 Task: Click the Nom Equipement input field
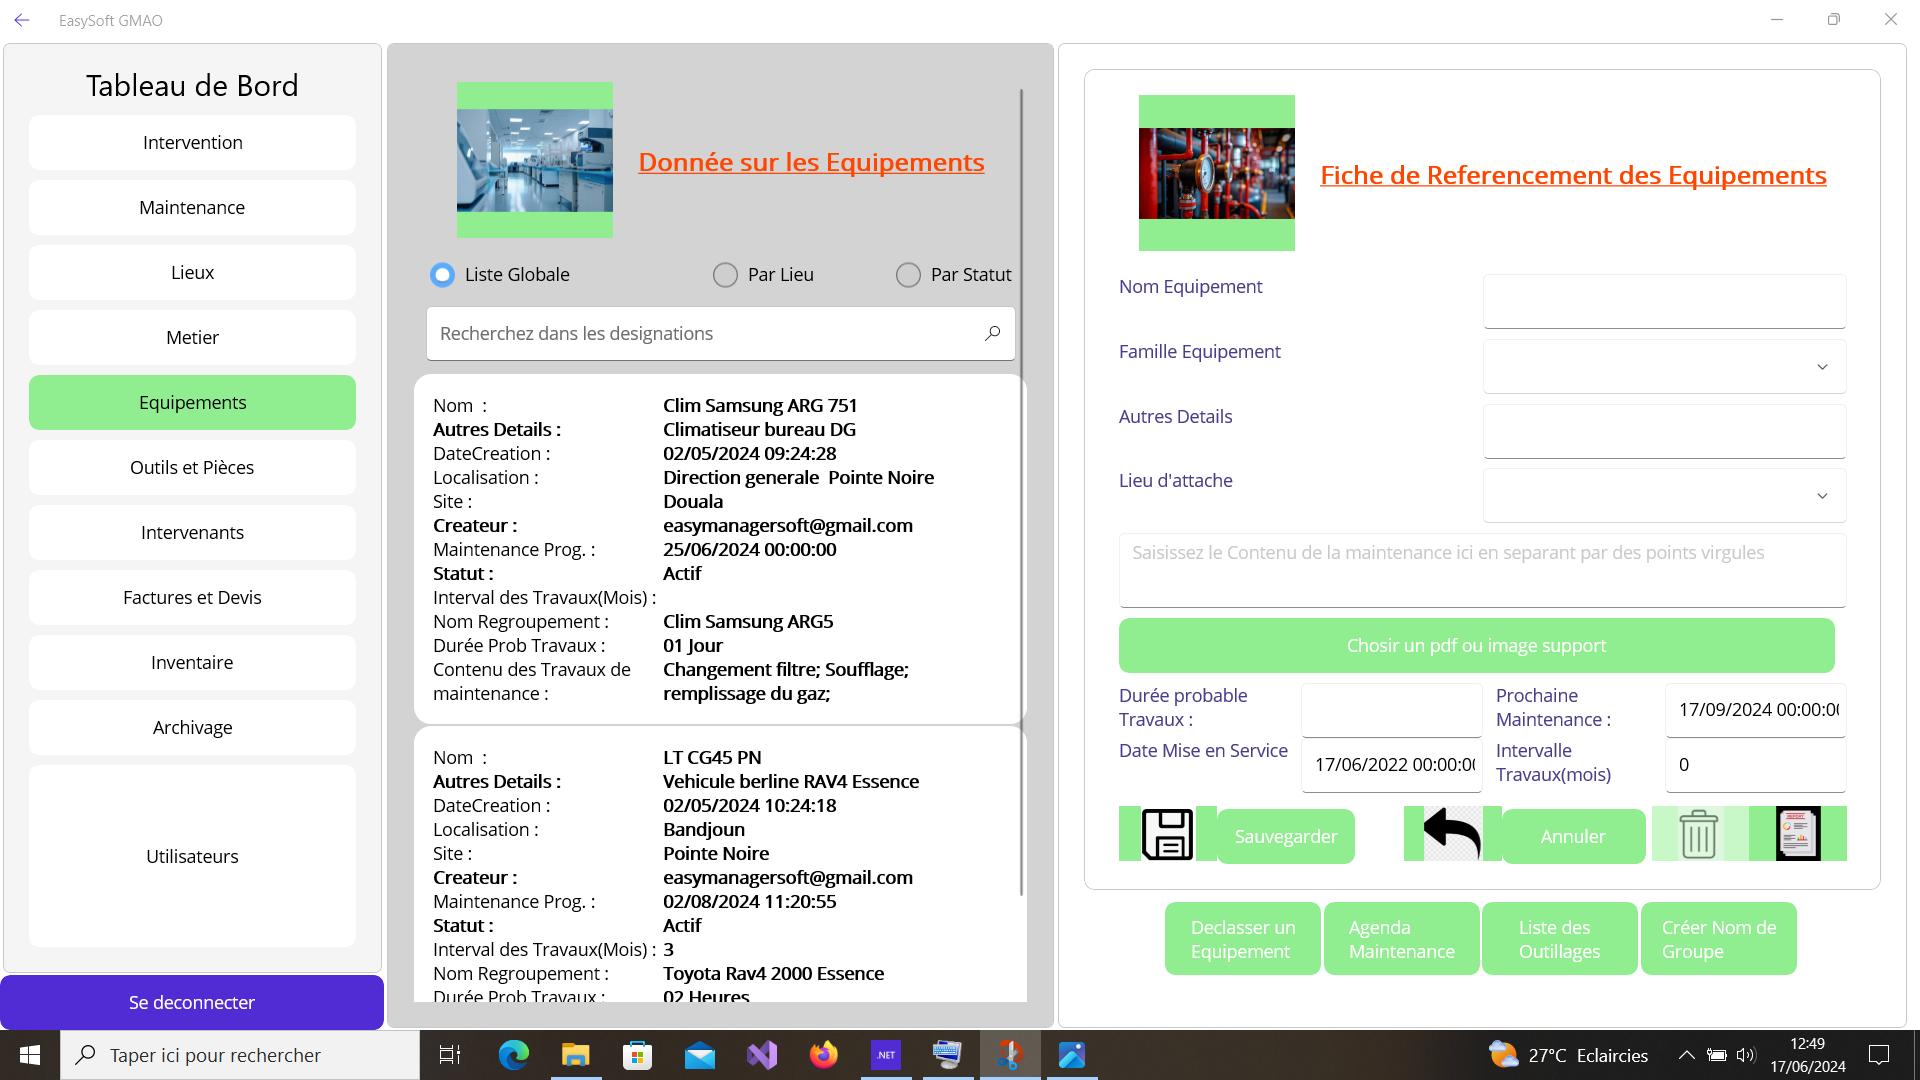click(1664, 302)
